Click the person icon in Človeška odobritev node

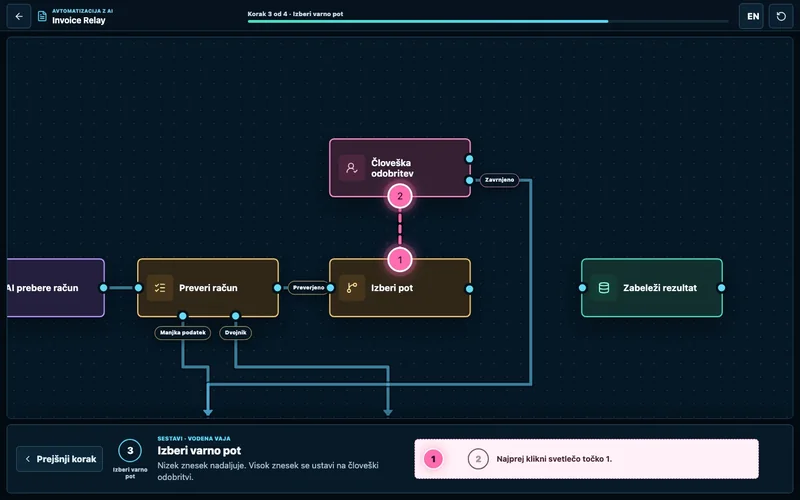click(352, 168)
